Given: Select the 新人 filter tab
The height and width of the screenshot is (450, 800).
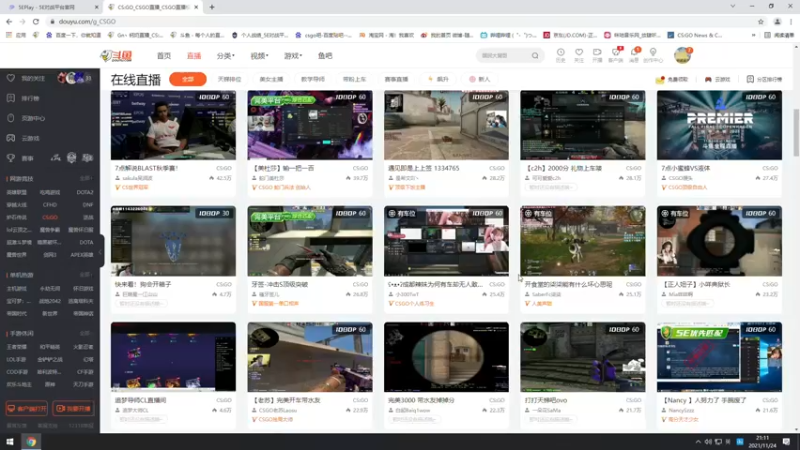Looking at the screenshot, I should coord(480,79).
